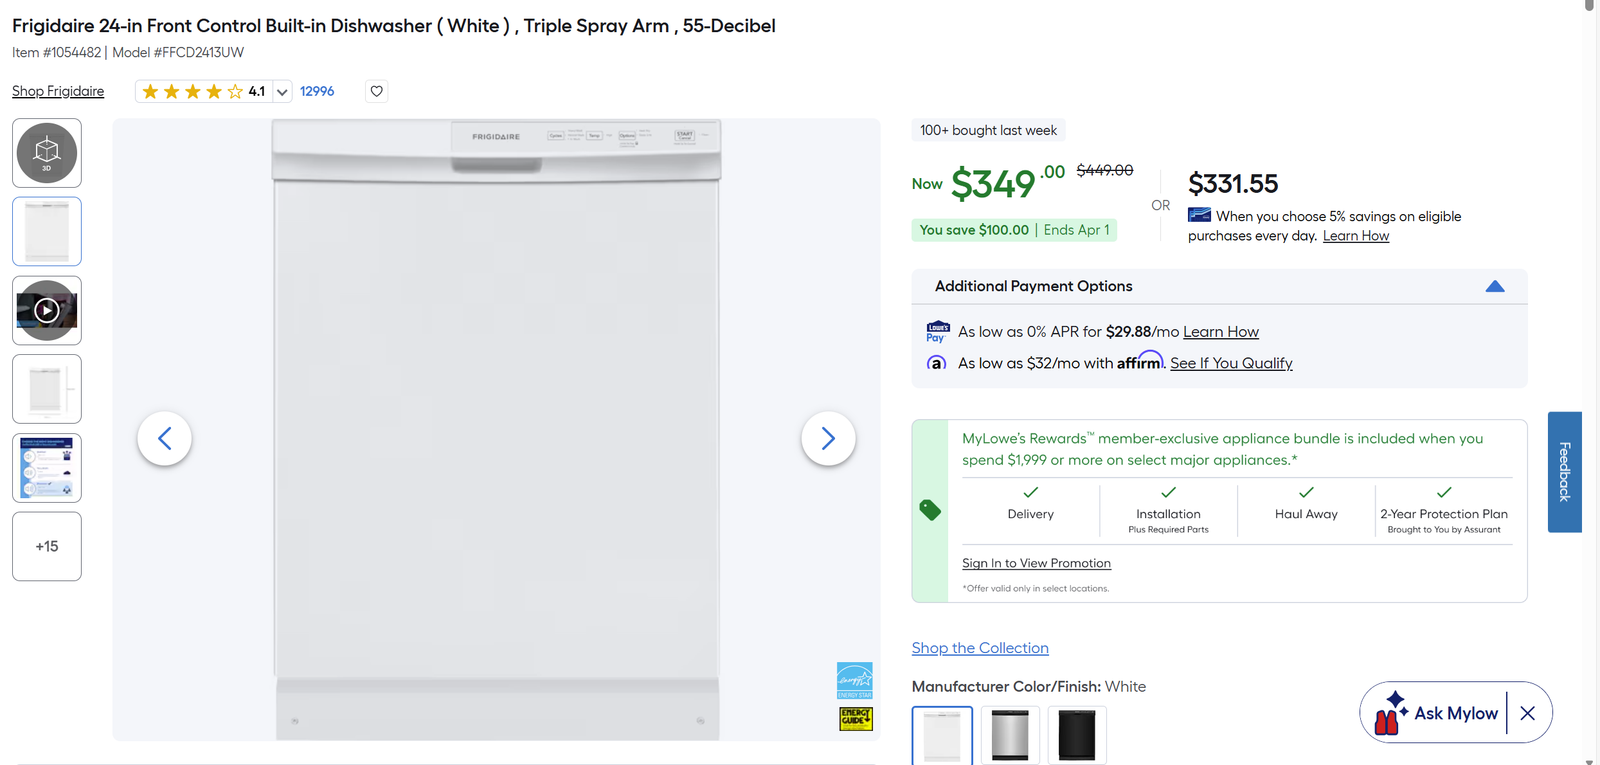Click Sign In to View Promotion

coord(1036,563)
